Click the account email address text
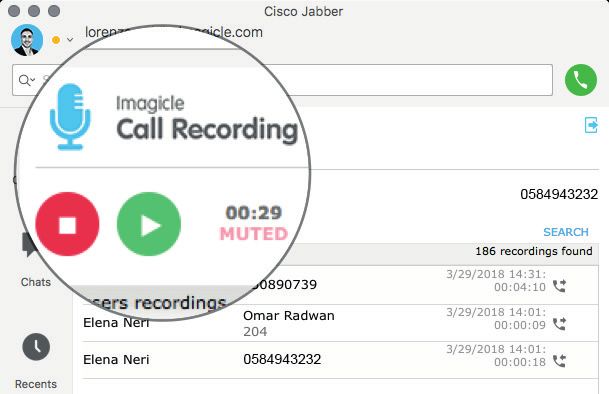 [174, 32]
